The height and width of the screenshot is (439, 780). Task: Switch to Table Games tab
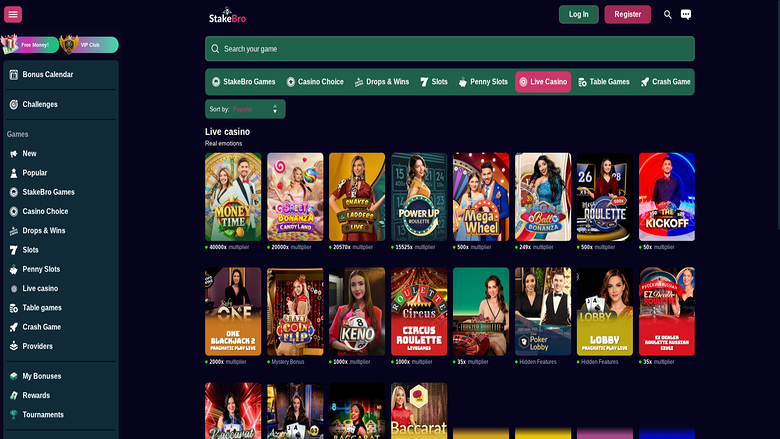coord(604,82)
